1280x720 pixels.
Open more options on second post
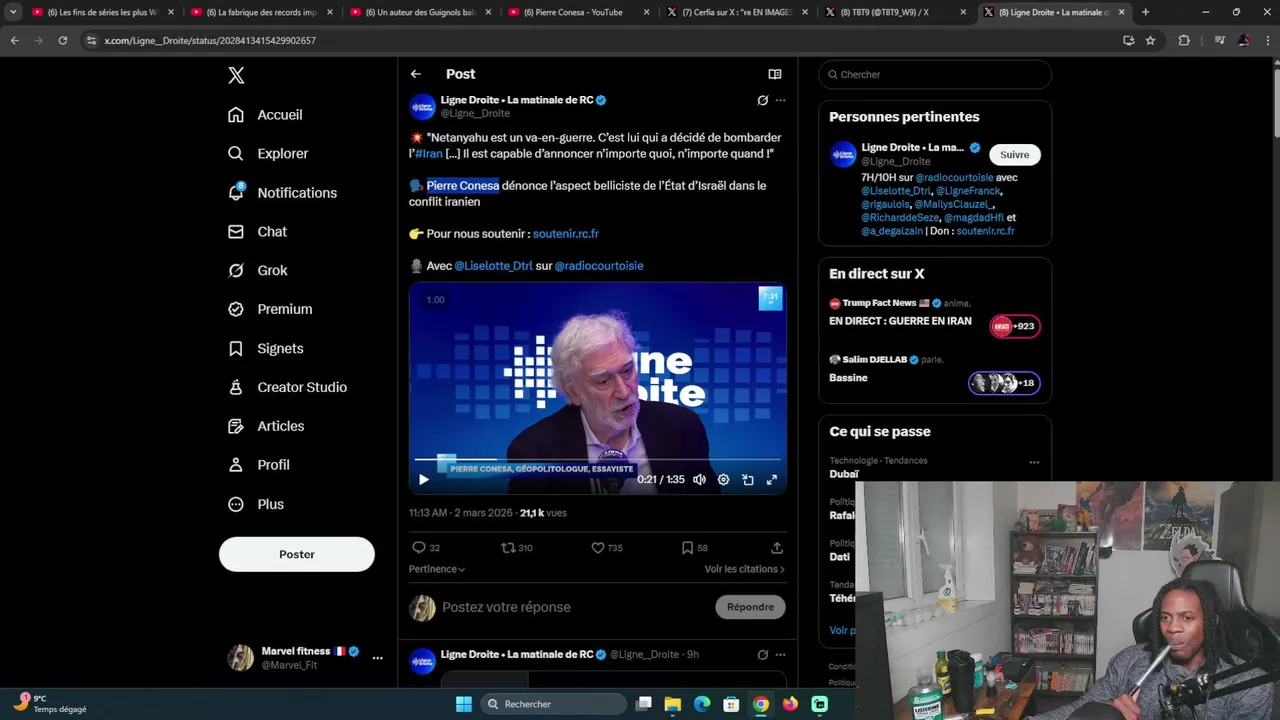781,655
